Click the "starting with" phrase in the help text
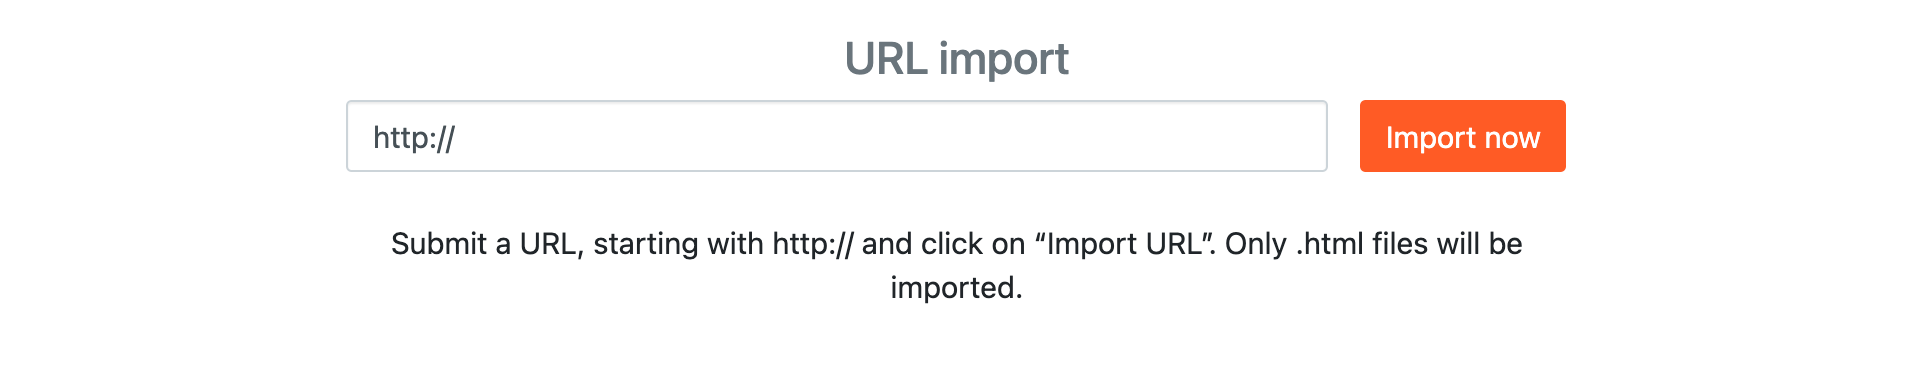This screenshot has height=370, width=1918. (x=679, y=244)
